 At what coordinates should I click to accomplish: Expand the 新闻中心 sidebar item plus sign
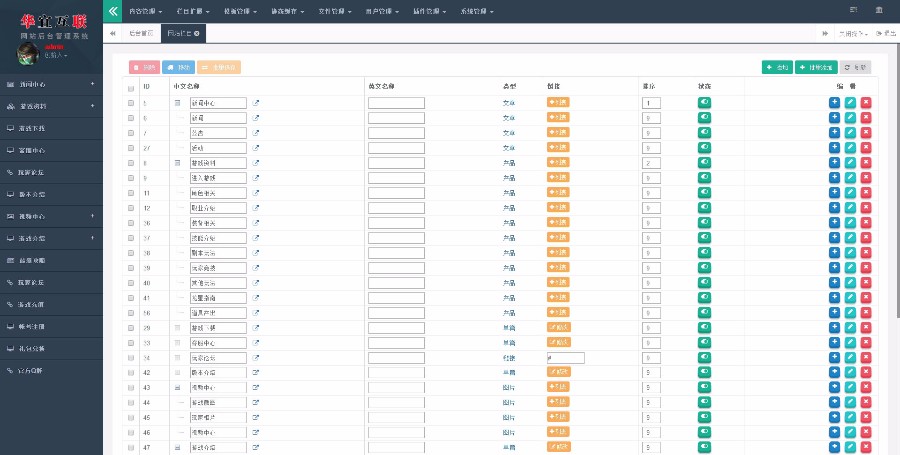pos(92,84)
